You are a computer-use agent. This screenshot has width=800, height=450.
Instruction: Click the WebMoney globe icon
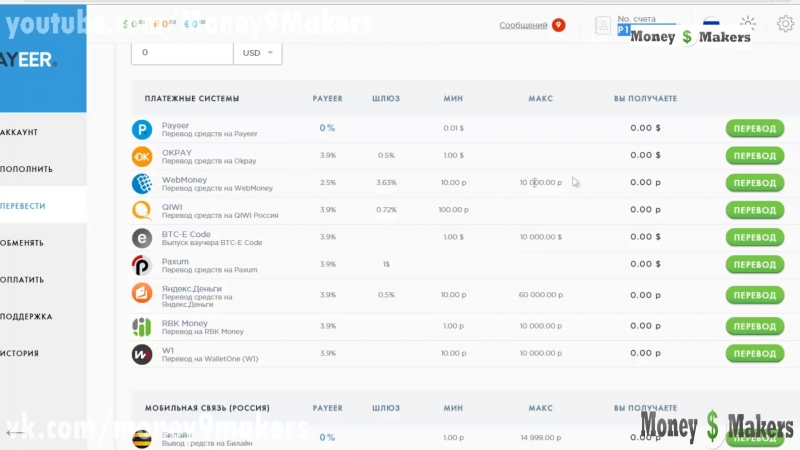[142, 183]
